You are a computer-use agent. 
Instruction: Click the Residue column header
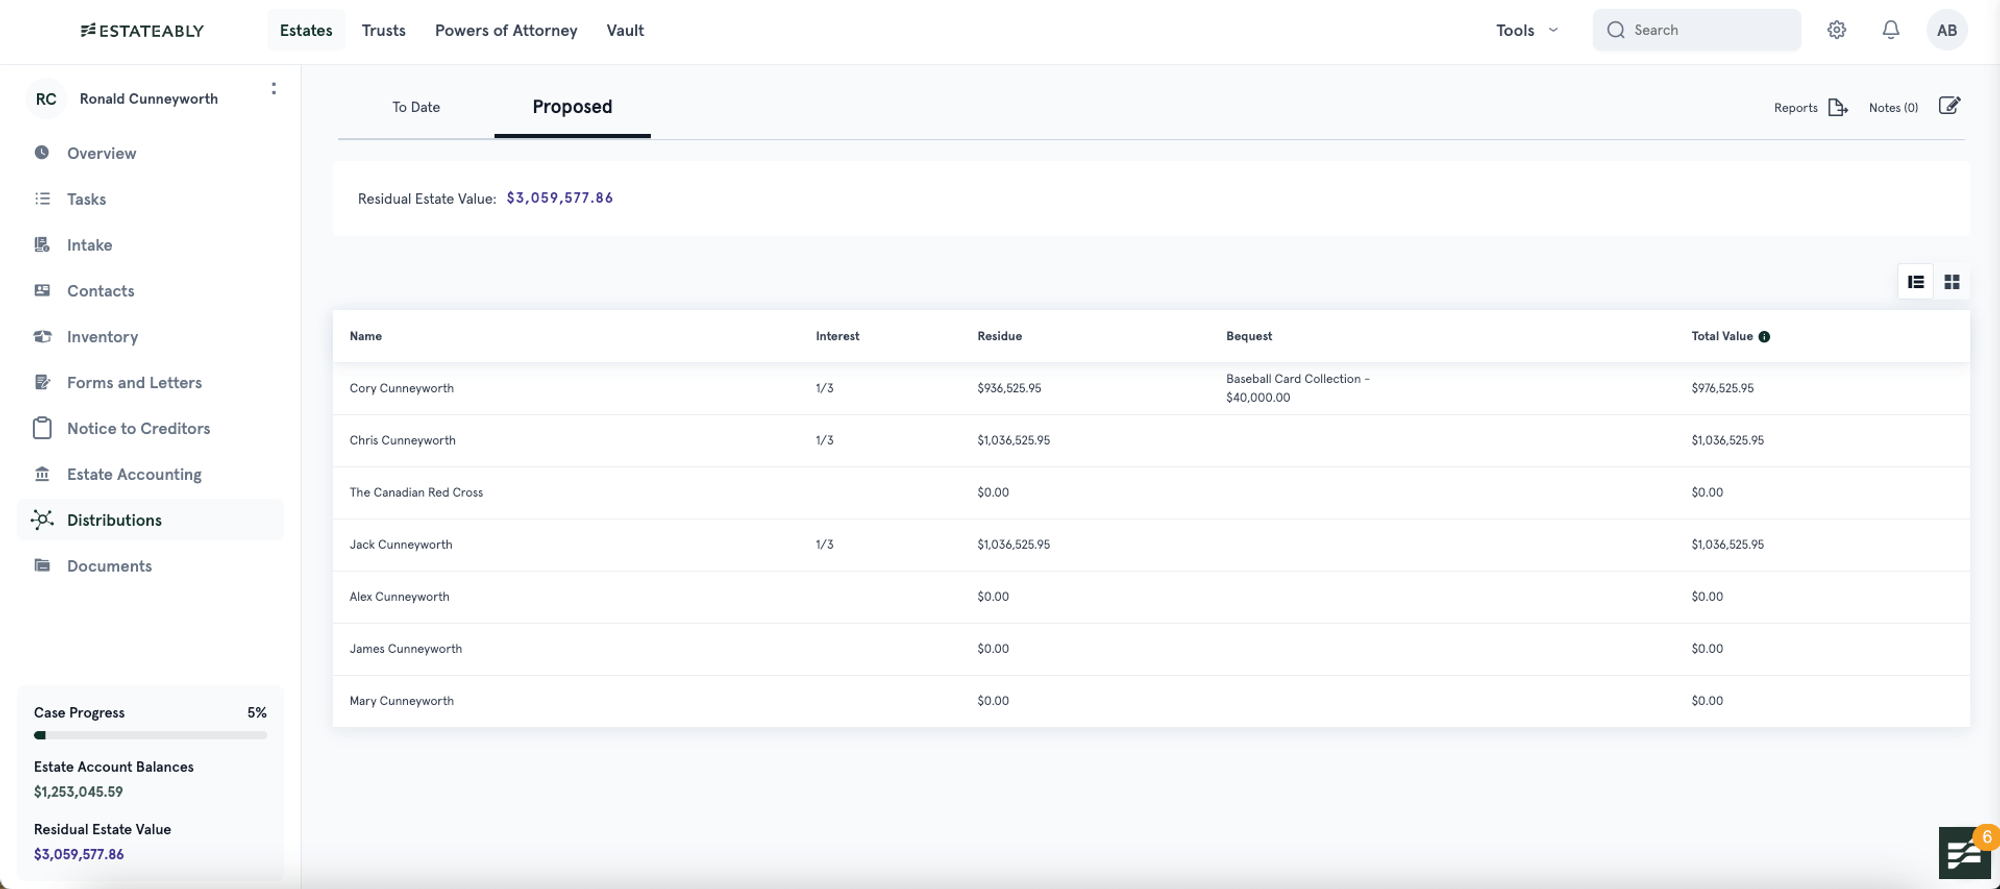coord(999,336)
